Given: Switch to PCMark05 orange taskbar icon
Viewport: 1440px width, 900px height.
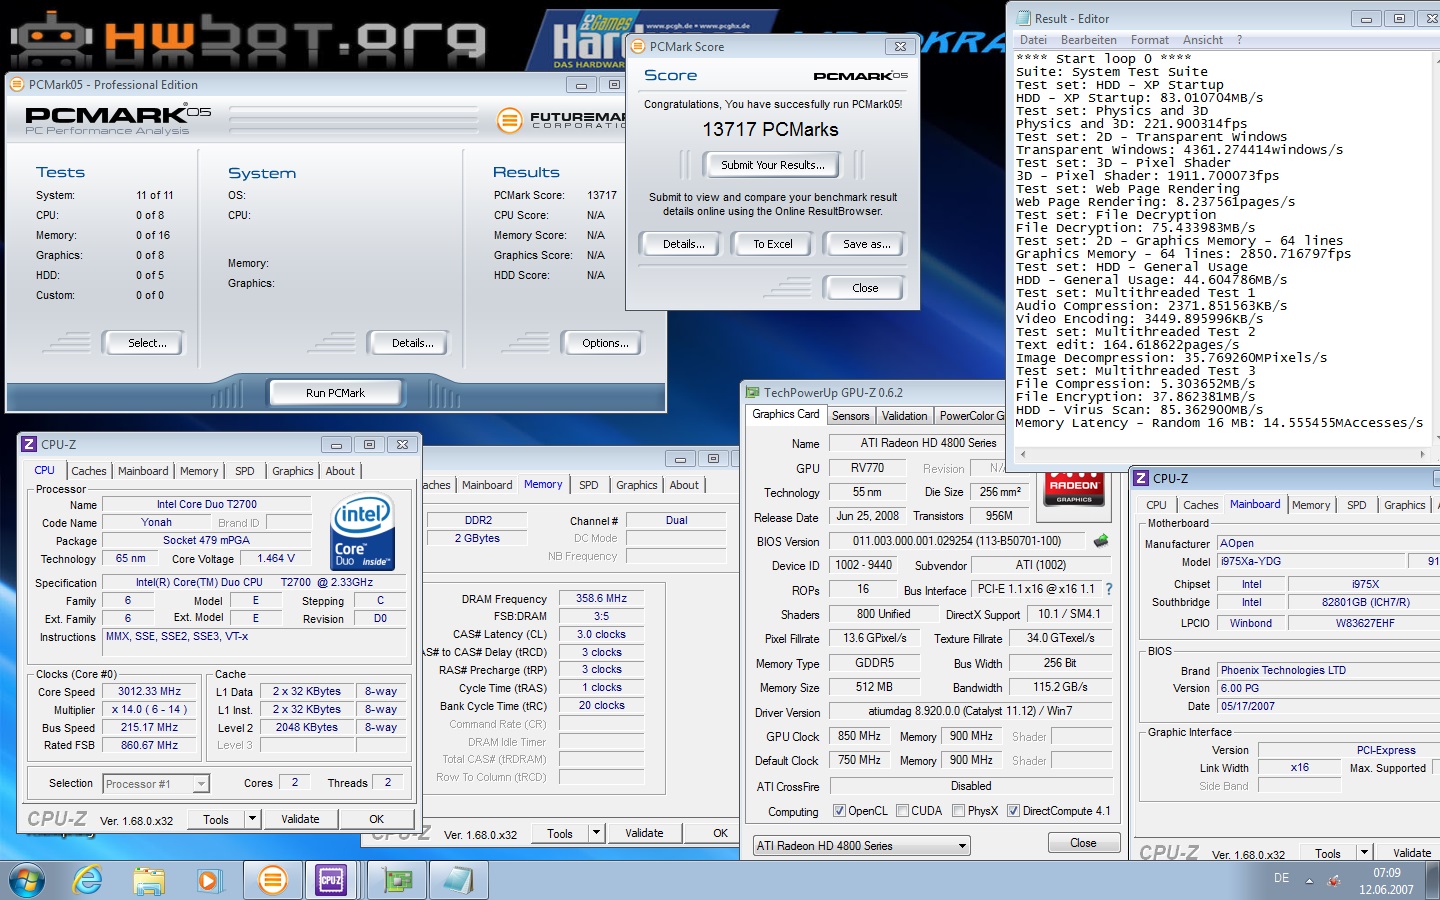Looking at the screenshot, I should (x=273, y=880).
